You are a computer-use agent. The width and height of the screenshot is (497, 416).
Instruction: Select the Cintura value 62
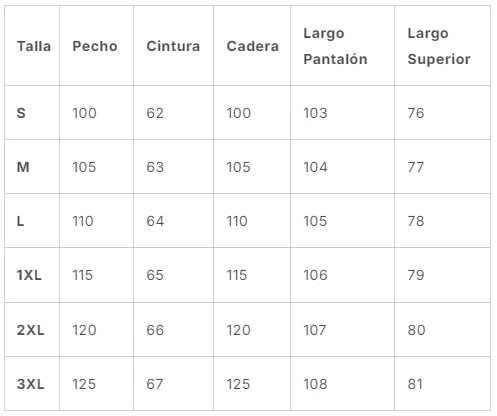coord(155,113)
